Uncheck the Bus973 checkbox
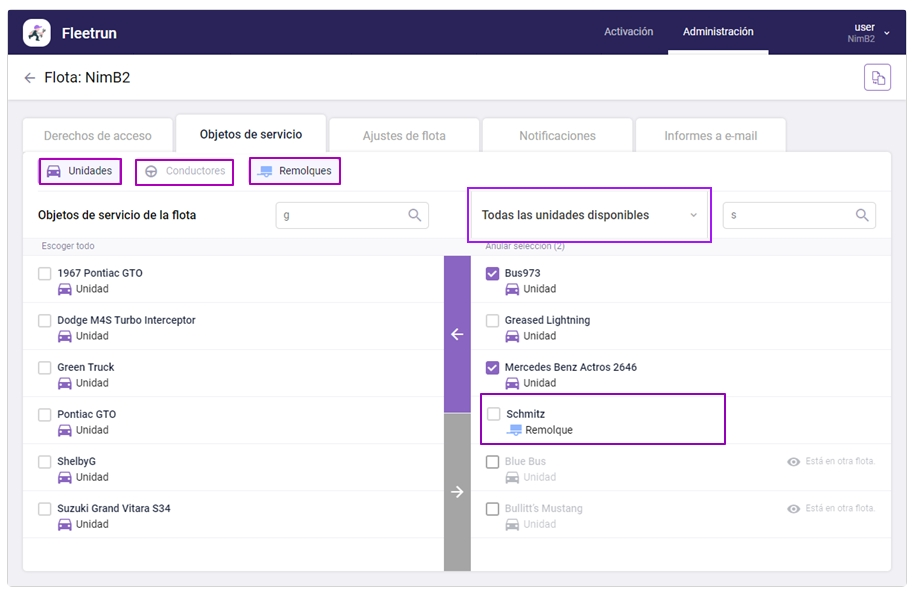Screen dimensions: 913x596 [x=492, y=274]
